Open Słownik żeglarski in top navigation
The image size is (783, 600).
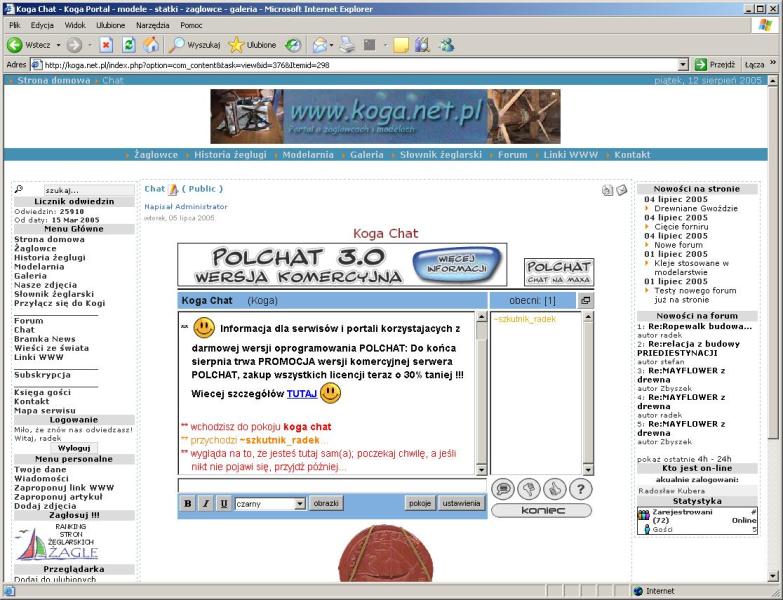click(x=440, y=155)
